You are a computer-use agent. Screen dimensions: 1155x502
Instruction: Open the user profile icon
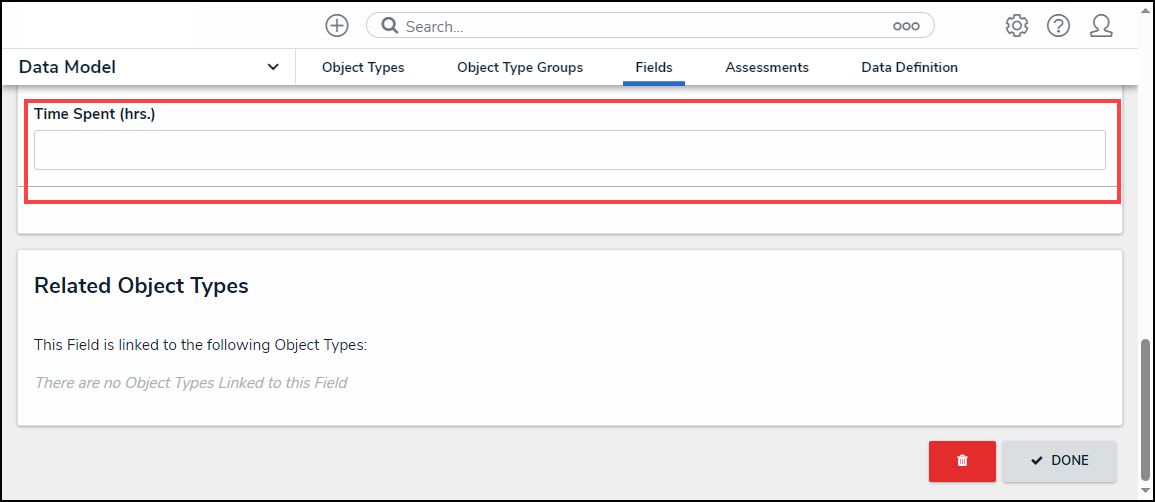(1101, 26)
